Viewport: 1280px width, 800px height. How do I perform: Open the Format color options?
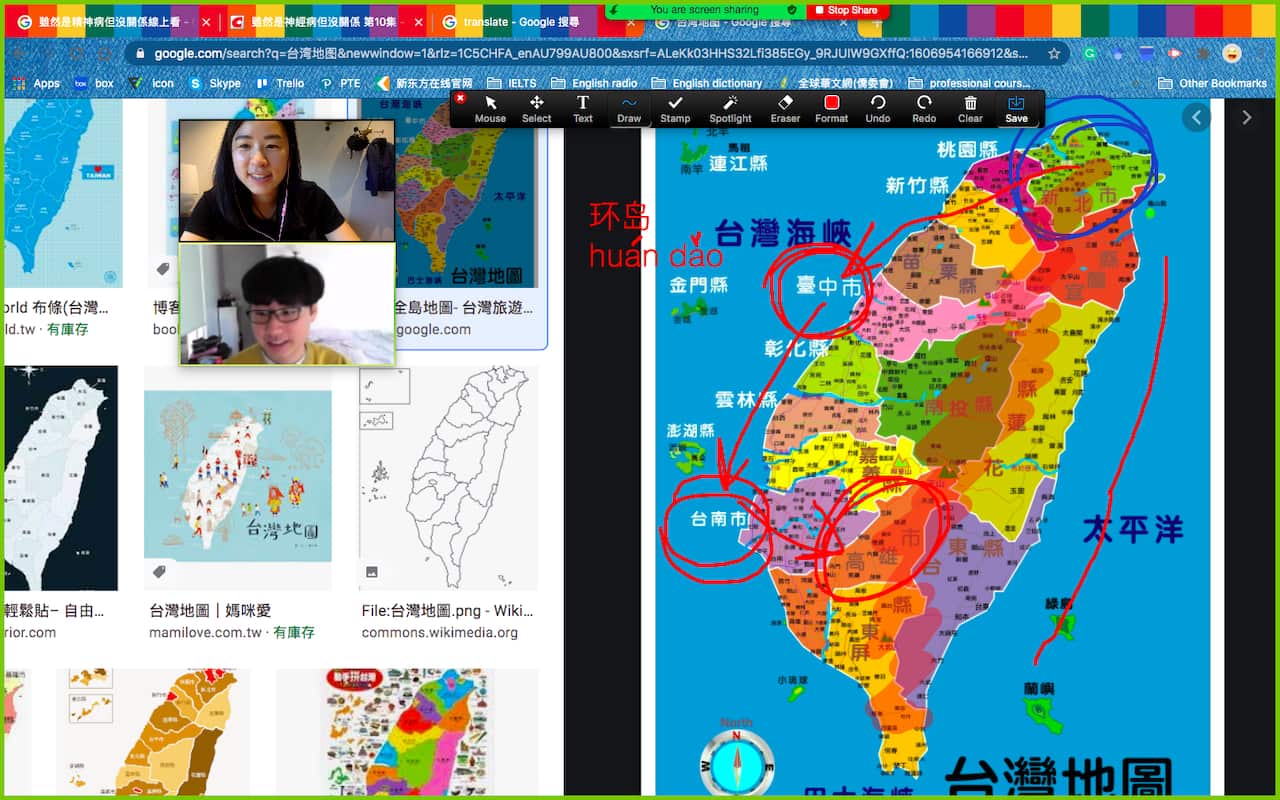[831, 108]
